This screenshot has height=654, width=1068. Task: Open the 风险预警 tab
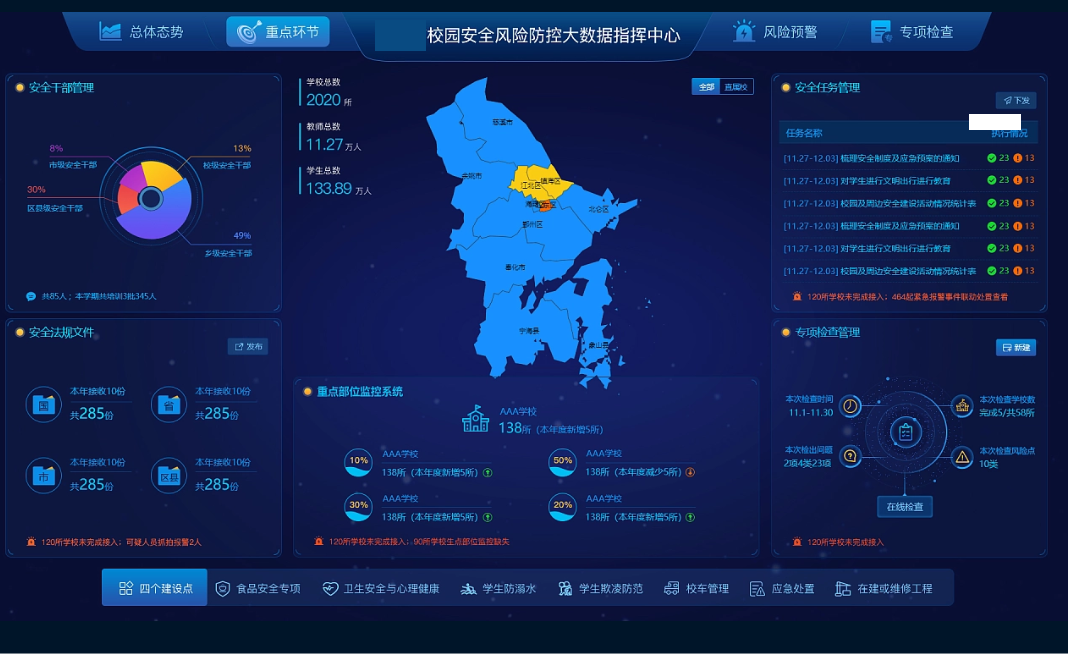pyautogui.click(x=775, y=31)
